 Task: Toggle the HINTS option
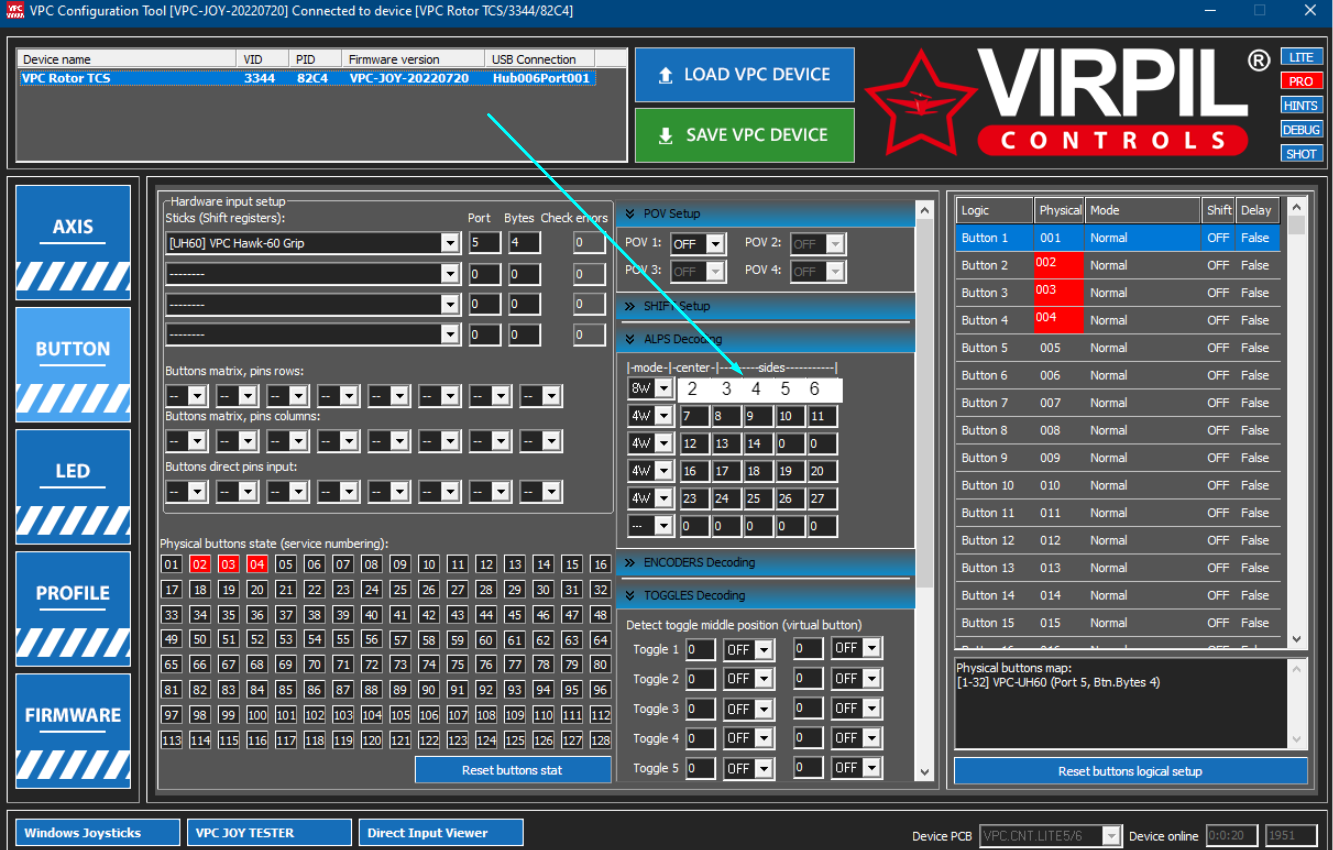coord(1301,105)
